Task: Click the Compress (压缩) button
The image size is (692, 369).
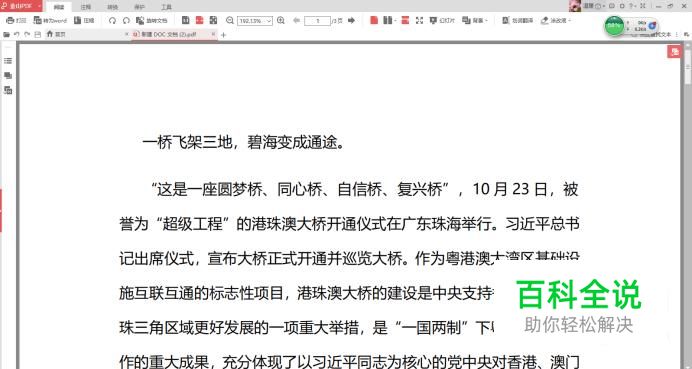Action: coord(84,20)
